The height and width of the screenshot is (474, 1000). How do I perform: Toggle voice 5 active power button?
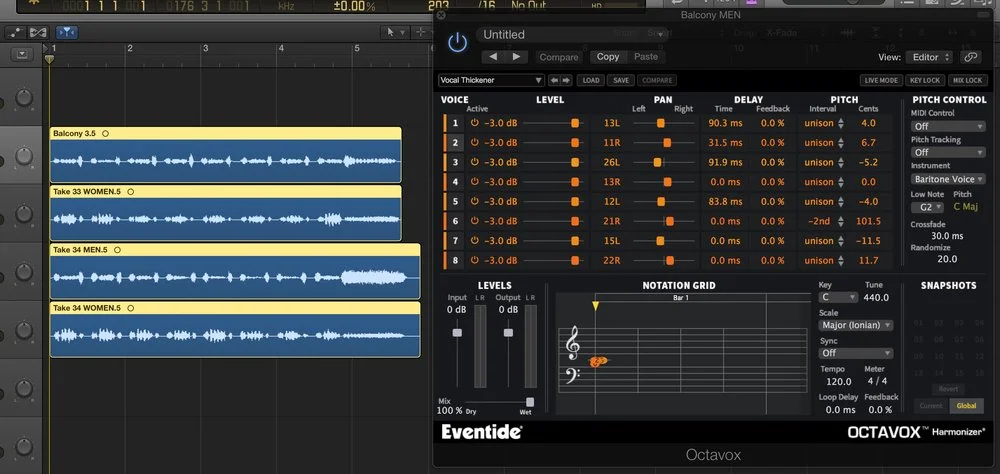click(474, 202)
